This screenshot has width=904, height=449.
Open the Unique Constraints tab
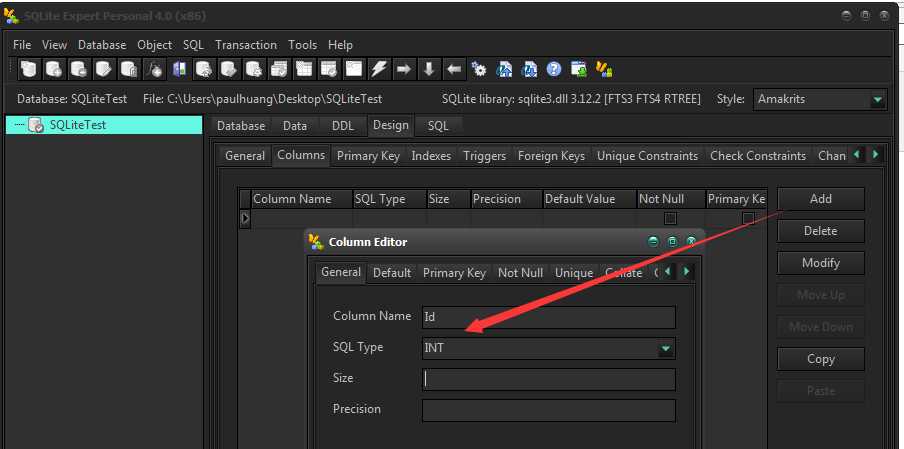click(x=647, y=156)
